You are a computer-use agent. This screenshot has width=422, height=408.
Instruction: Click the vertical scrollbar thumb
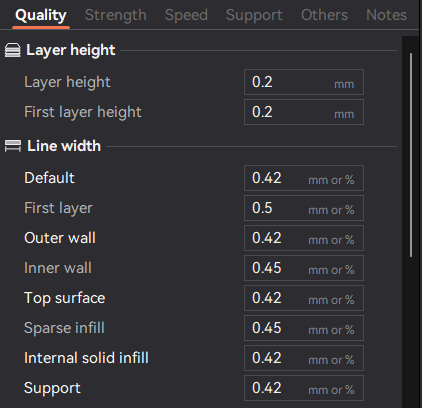click(411, 155)
